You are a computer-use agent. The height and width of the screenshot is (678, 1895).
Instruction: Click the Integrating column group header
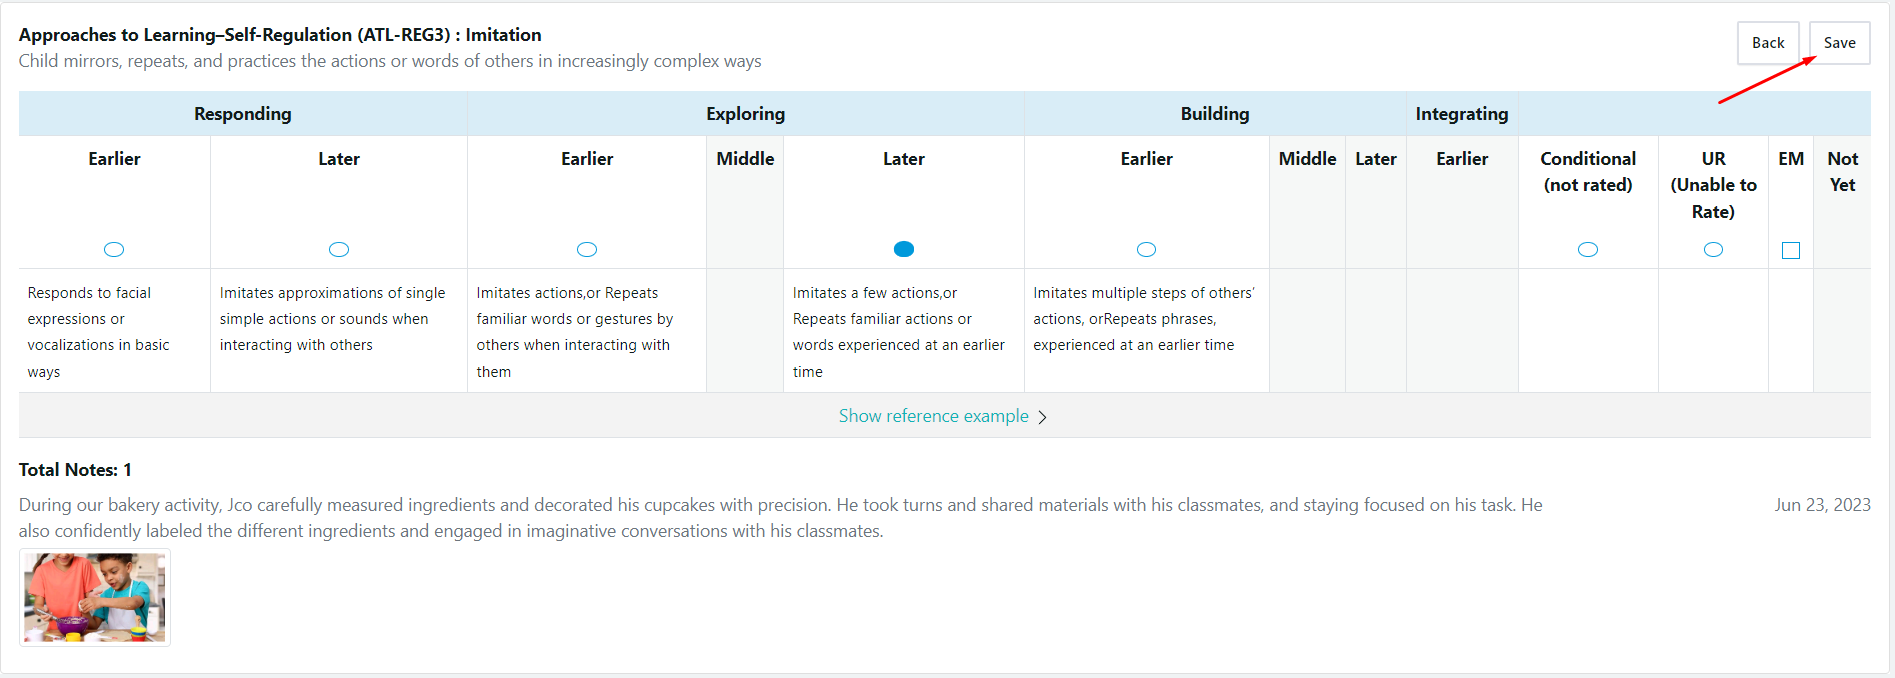click(x=1462, y=114)
